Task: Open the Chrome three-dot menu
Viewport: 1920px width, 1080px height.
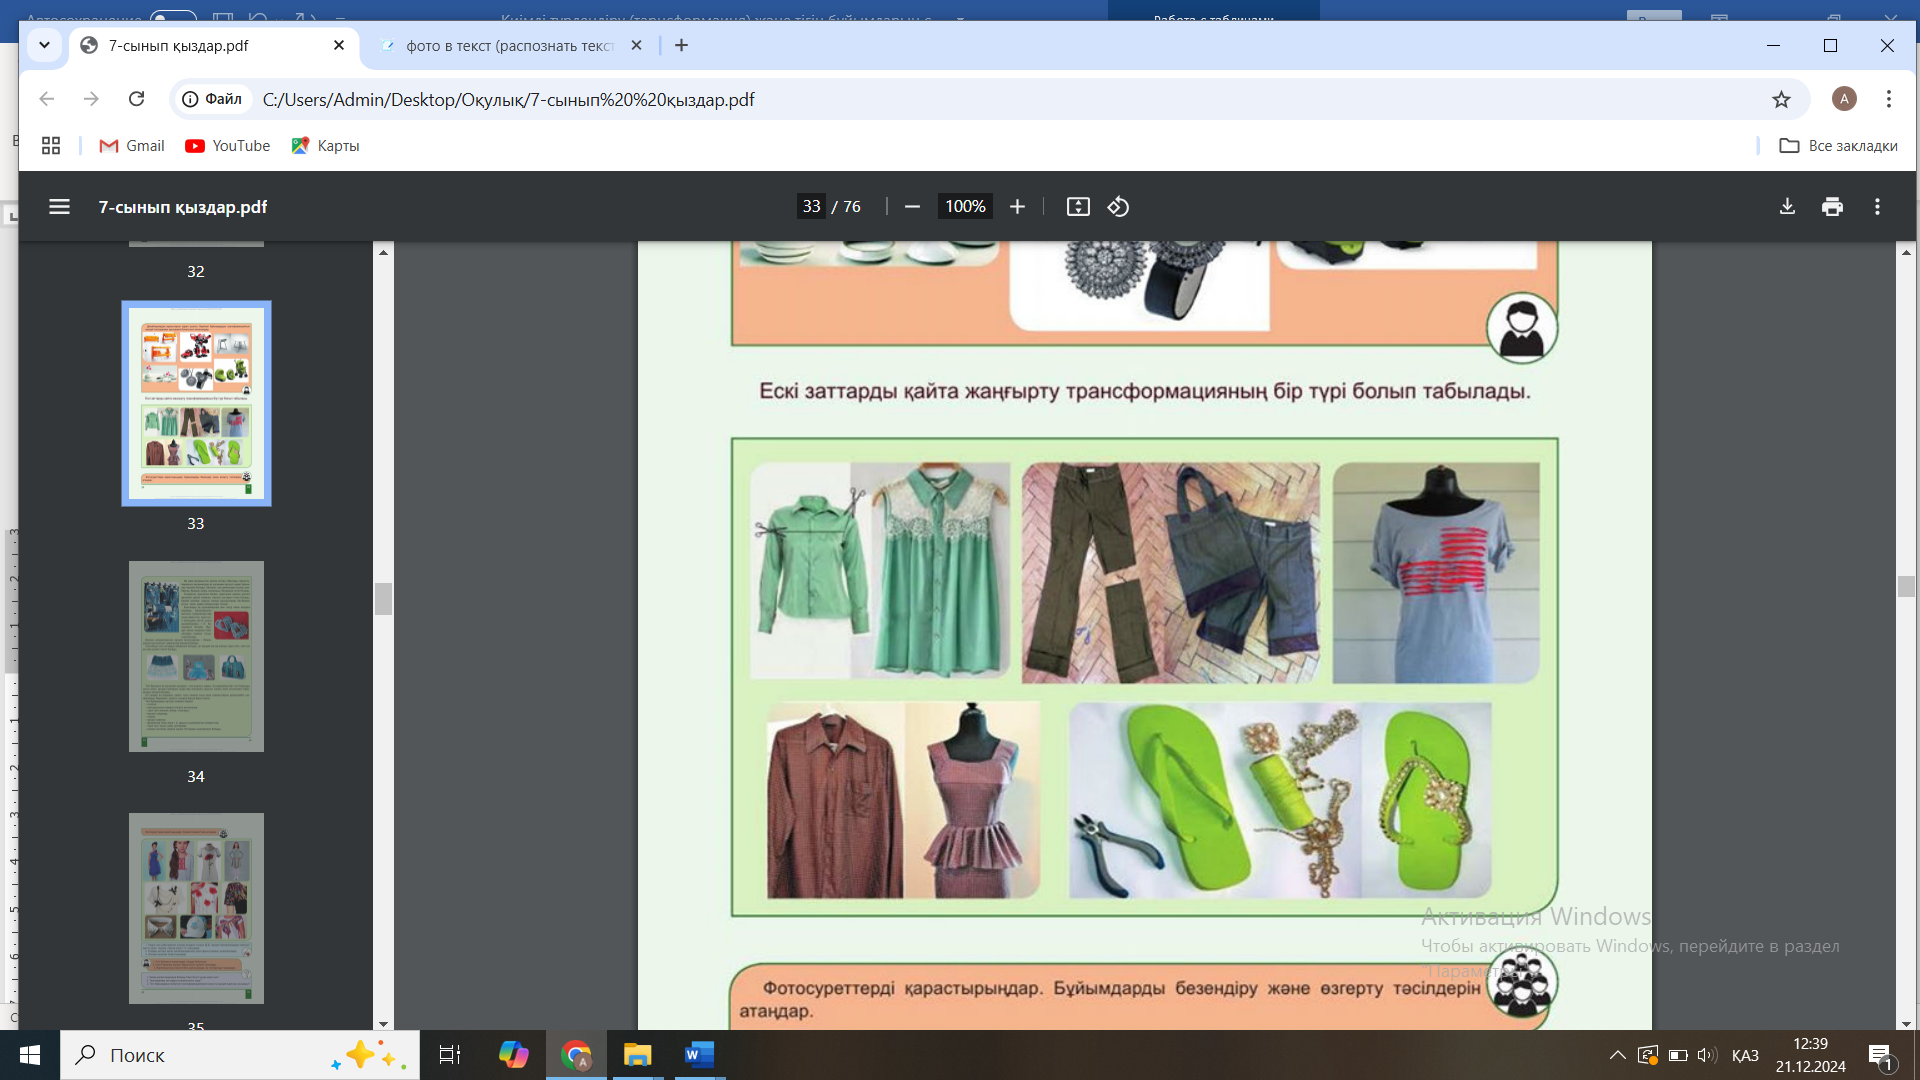Action: point(1888,99)
